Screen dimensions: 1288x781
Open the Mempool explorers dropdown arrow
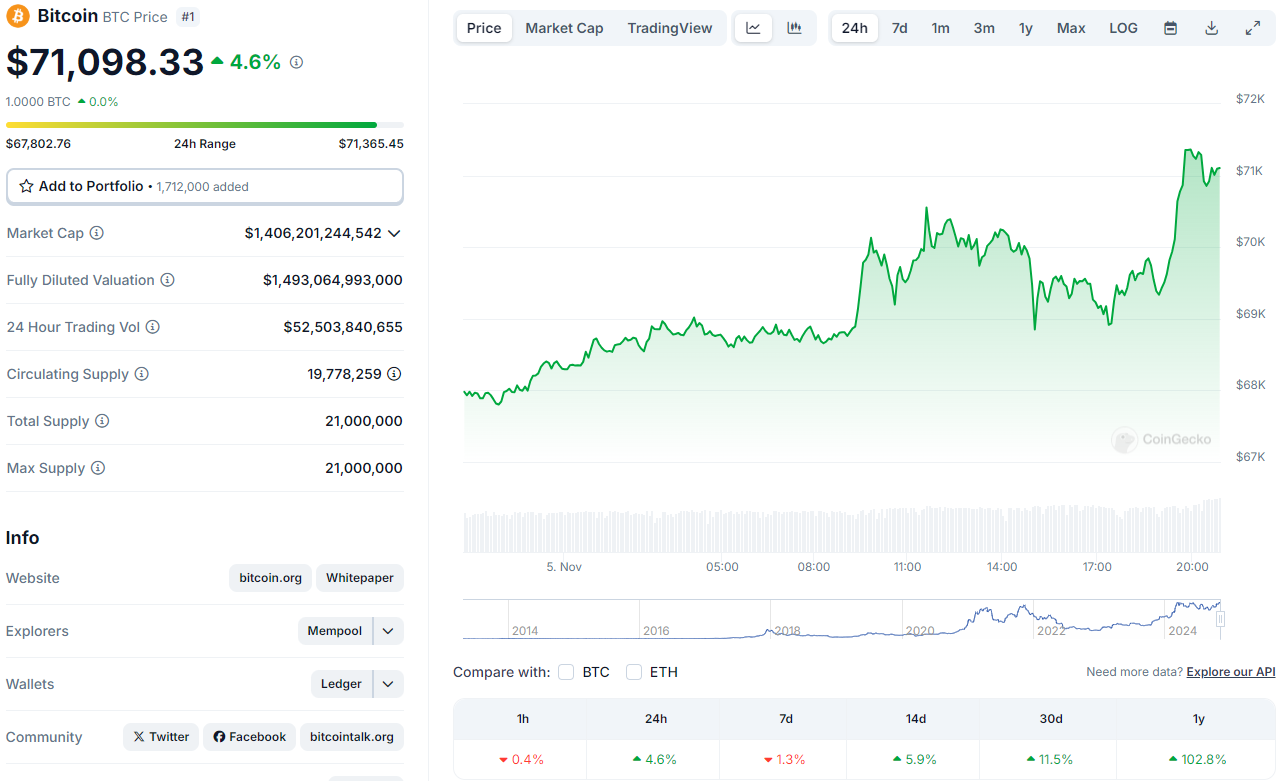click(x=389, y=631)
